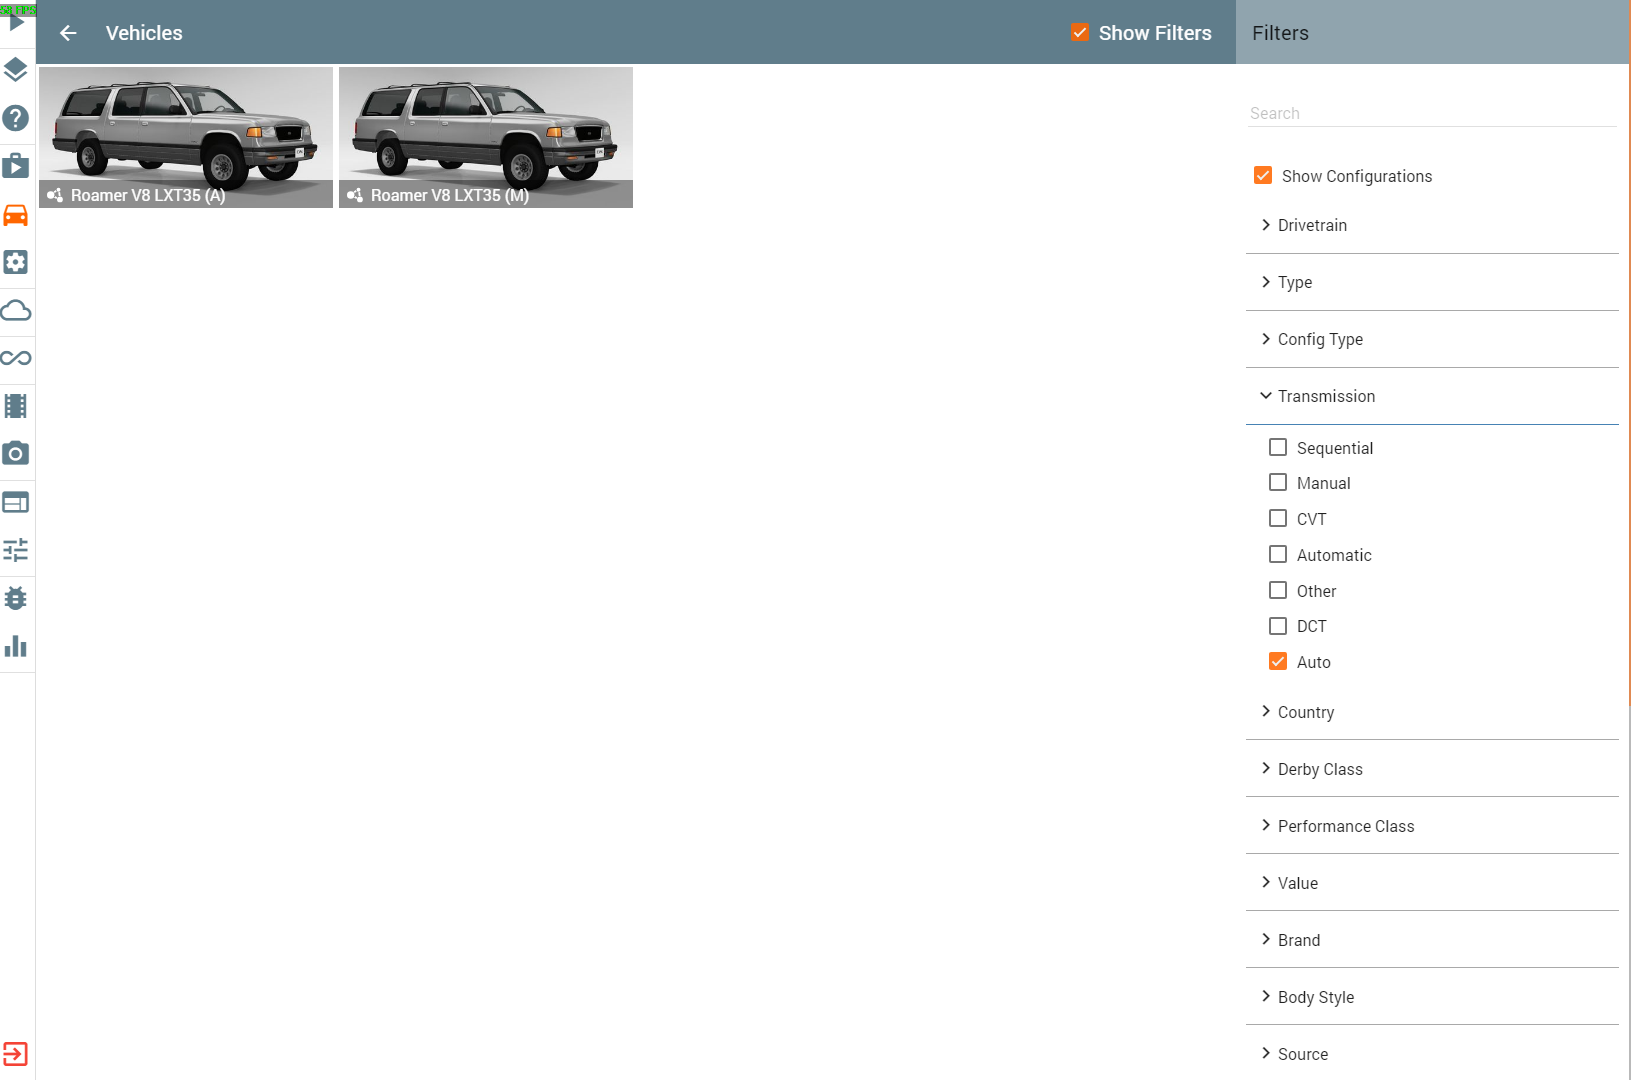Check the Sequential transmission box

1278,447
